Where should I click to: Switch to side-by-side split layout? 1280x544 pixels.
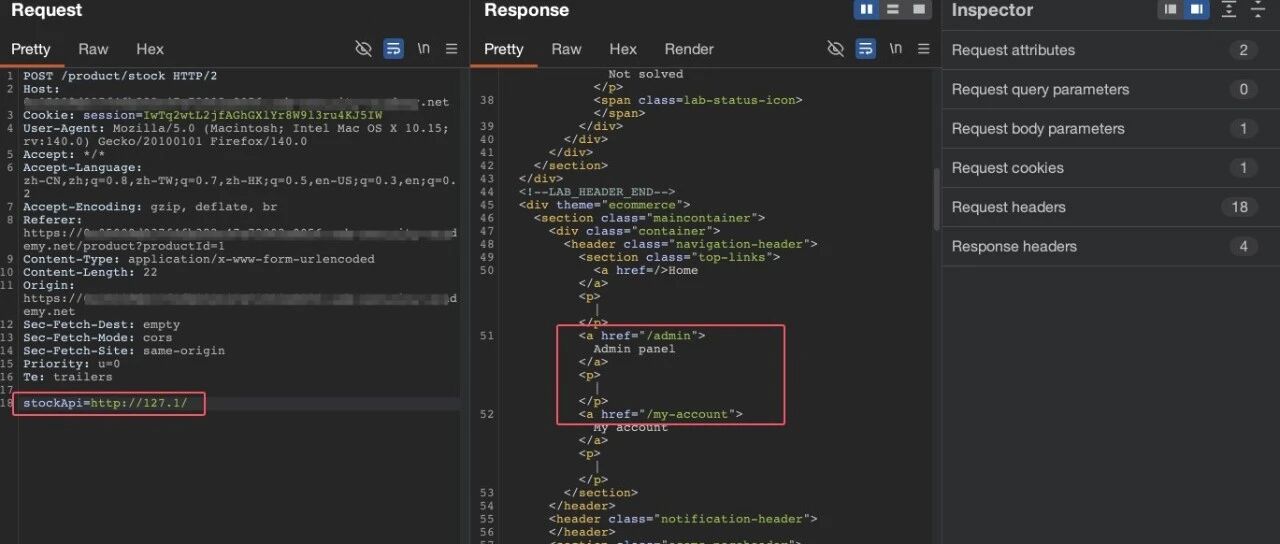(866, 10)
